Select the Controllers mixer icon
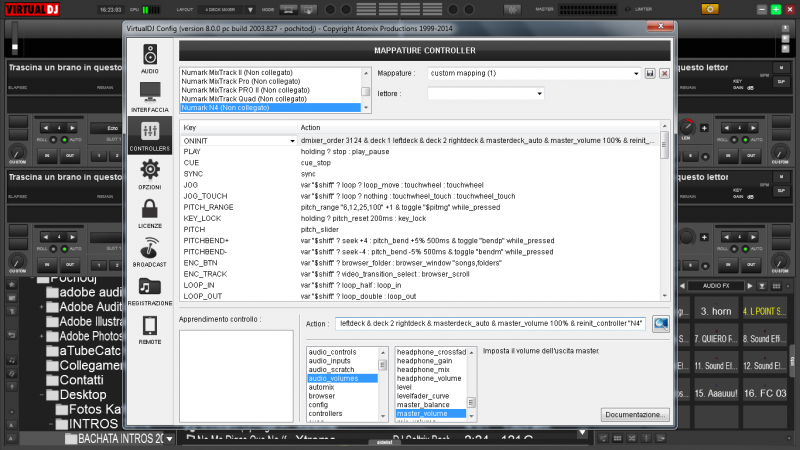Screen dimensions: 800x450 [149, 135]
